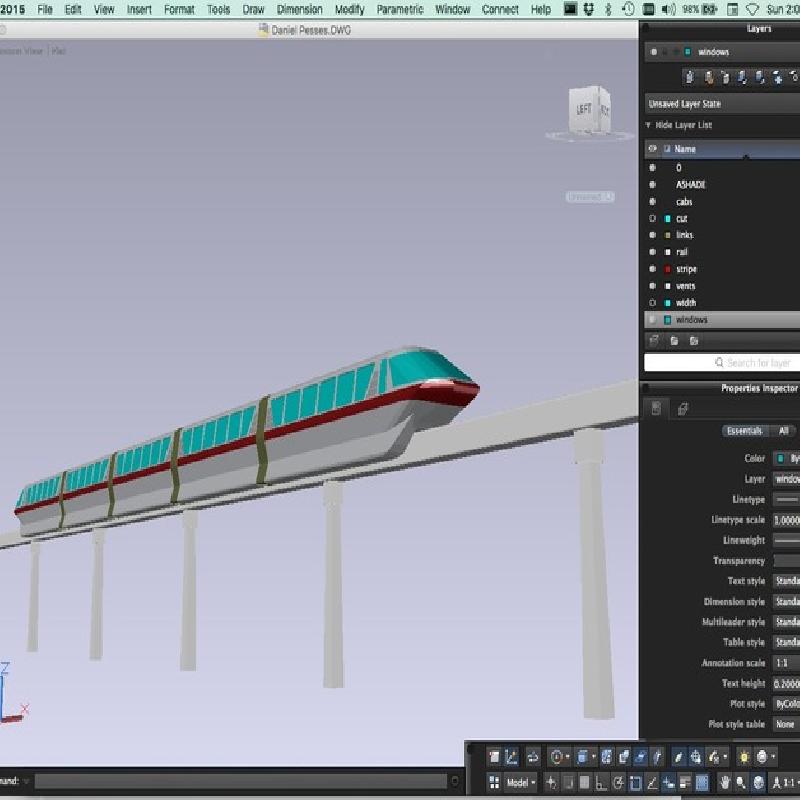
Task: Toggle the Lineweight display status bar icon
Action: pos(685,782)
